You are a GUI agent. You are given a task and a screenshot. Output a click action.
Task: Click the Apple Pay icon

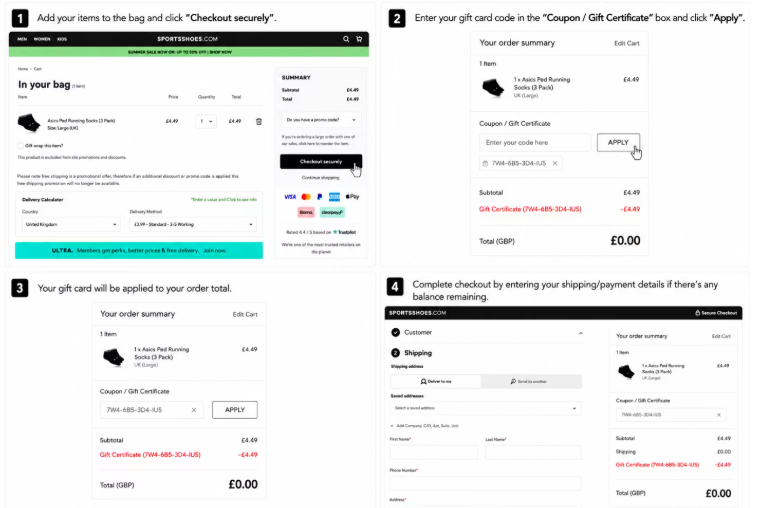coord(352,197)
